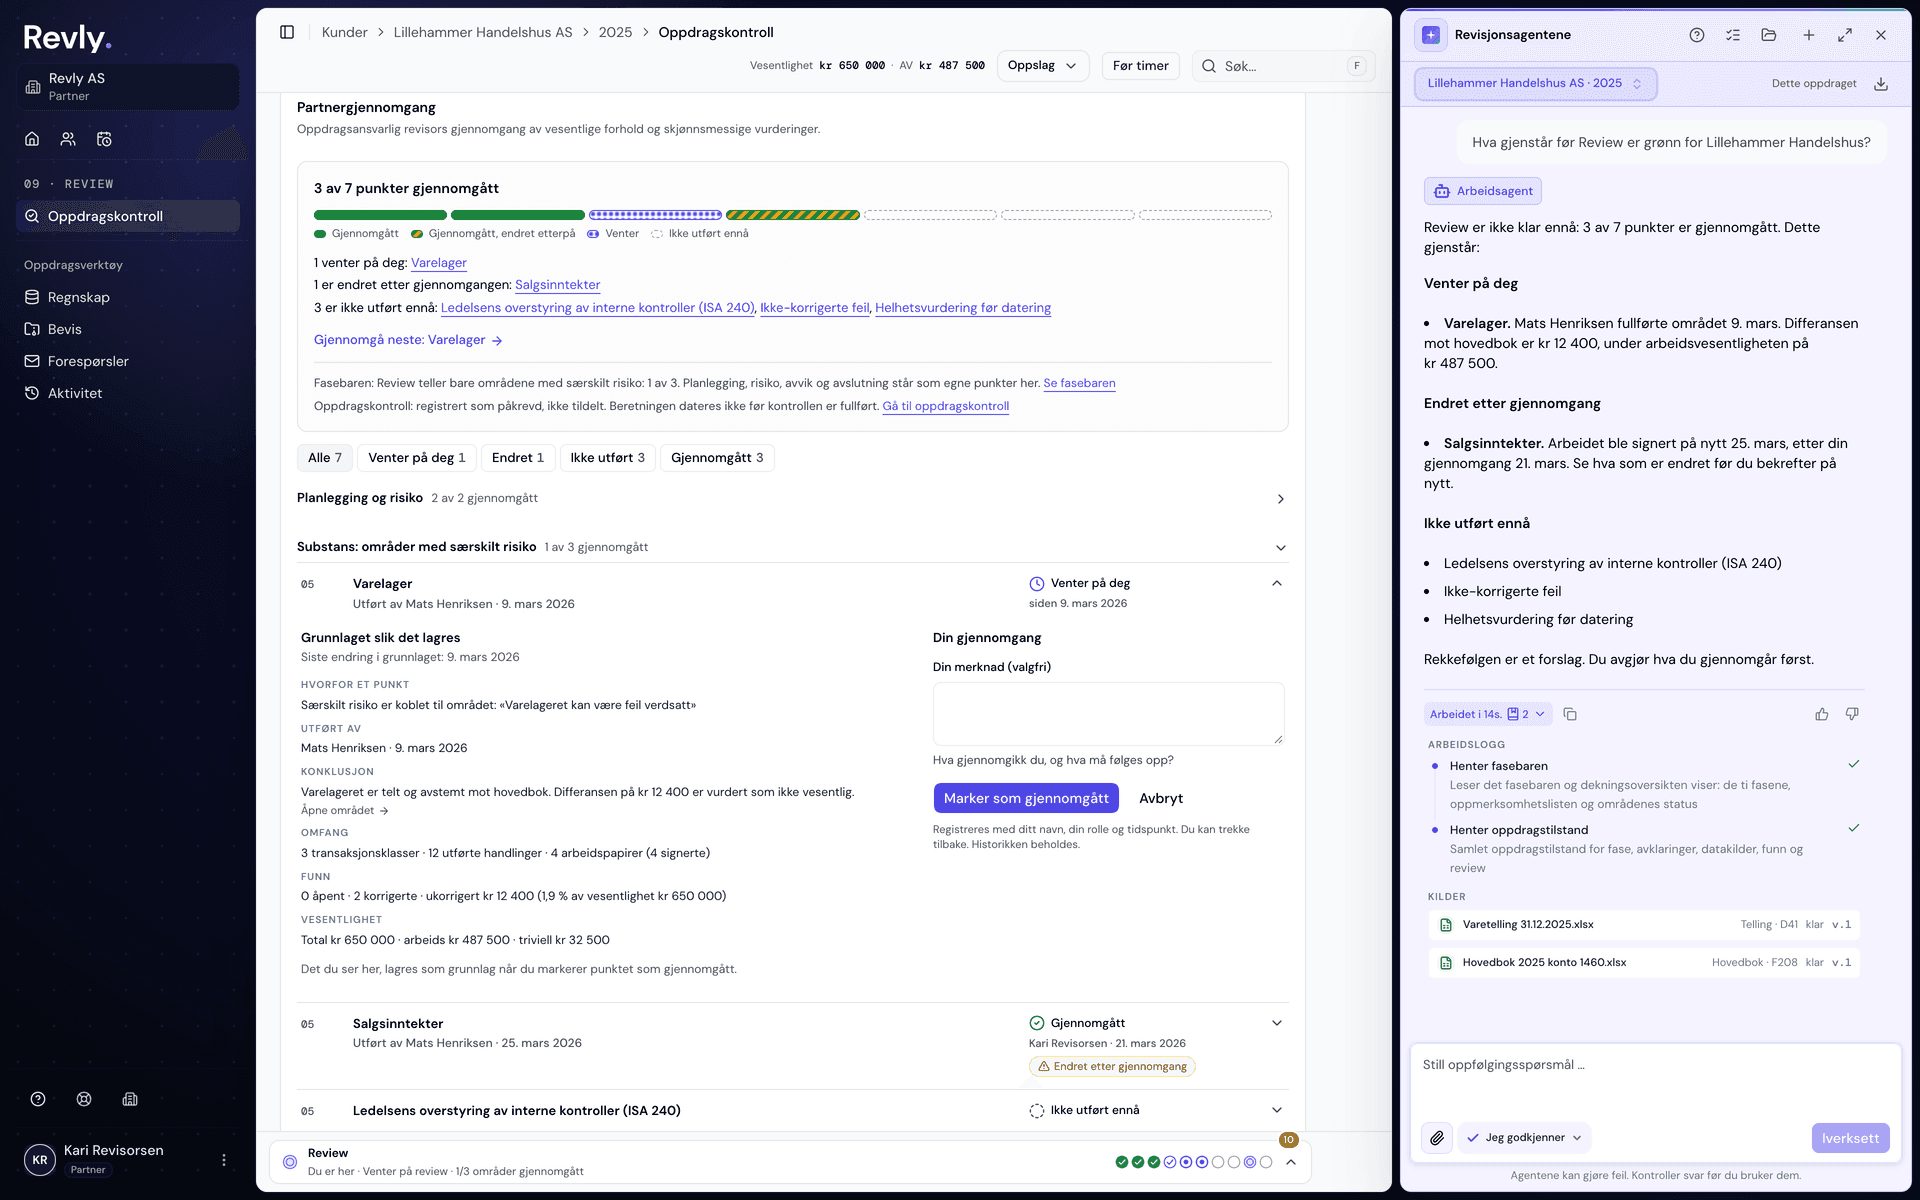Follow the Gå til oppdragskontroll link
This screenshot has height=1200, width=1920.
click(x=945, y=406)
